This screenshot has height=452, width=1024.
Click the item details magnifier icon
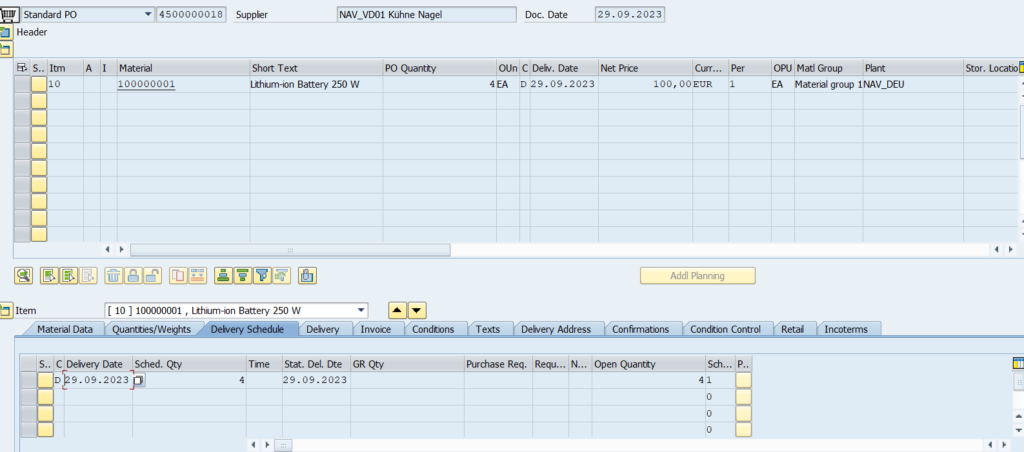(23, 275)
